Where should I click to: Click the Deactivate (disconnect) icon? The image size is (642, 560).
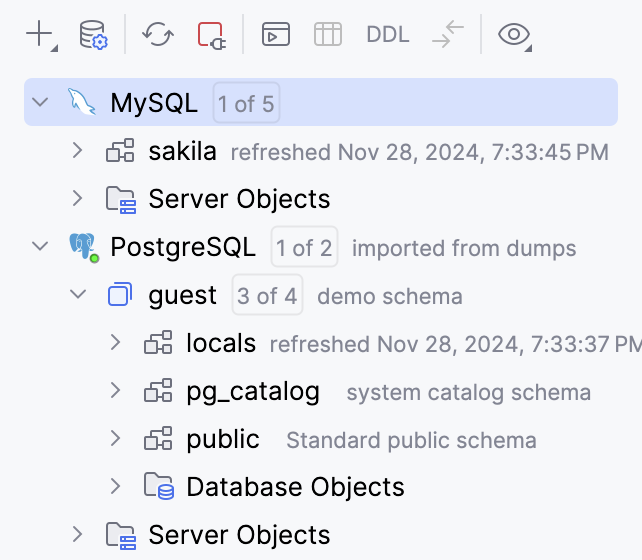(x=211, y=35)
